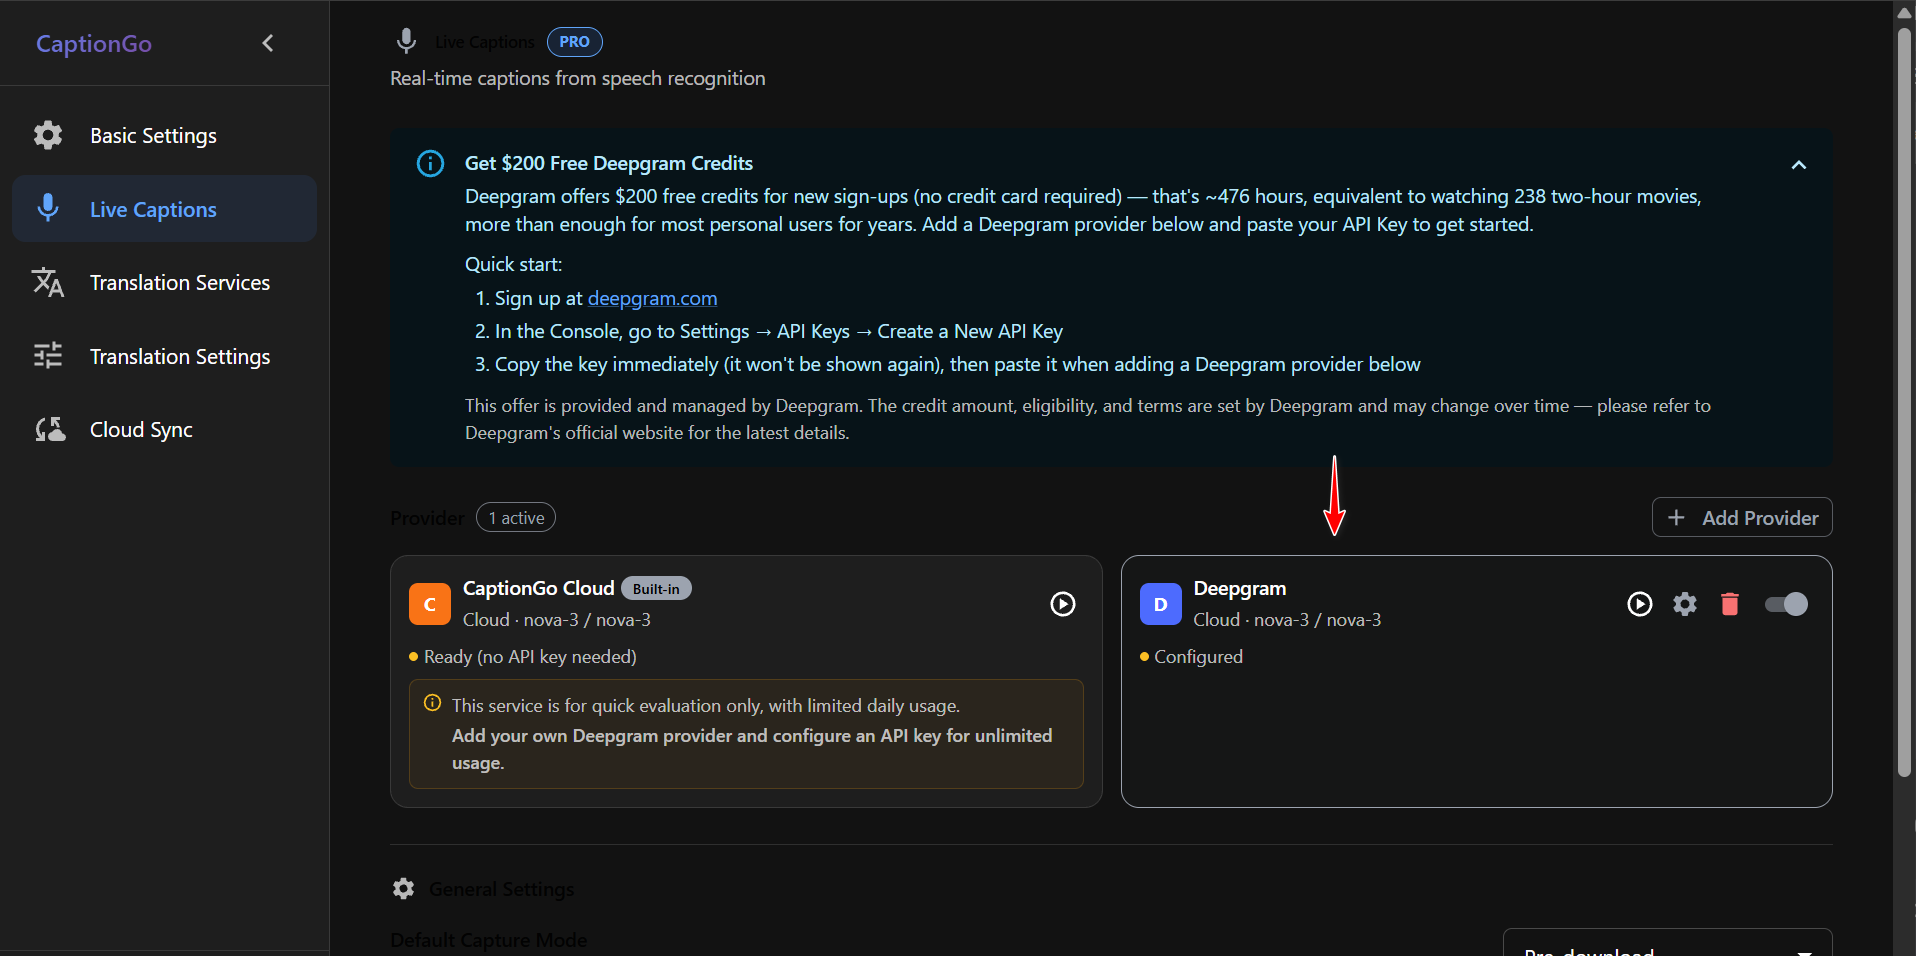Click the CaptionGo Cloud orange C avatar
Viewport: 1916px width, 956px height.
[x=430, y=604]
